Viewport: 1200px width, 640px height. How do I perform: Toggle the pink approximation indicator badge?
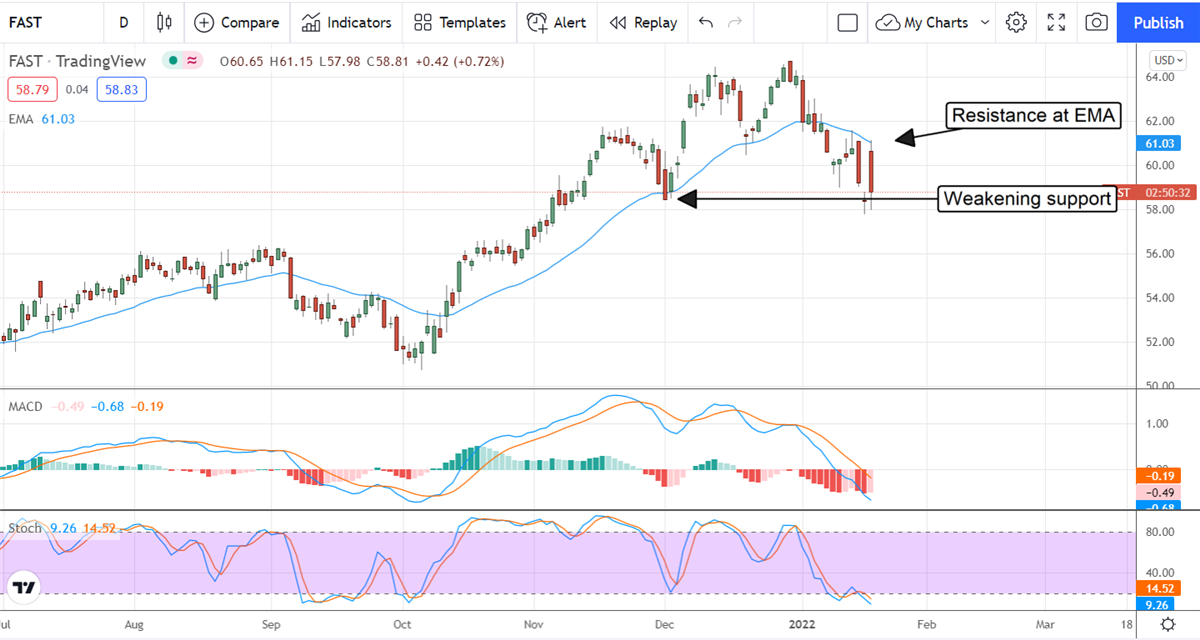coord(190,61)
